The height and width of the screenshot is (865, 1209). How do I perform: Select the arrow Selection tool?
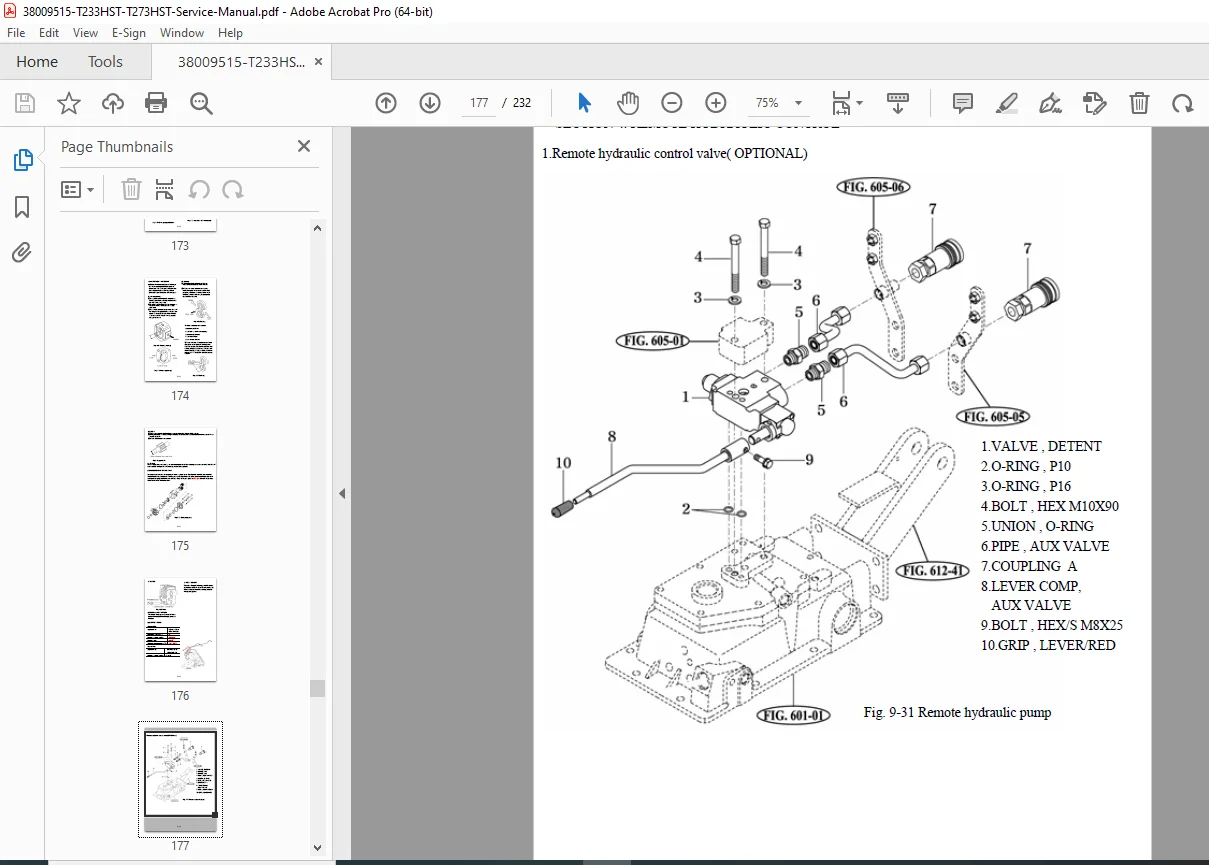pos(585,103)
